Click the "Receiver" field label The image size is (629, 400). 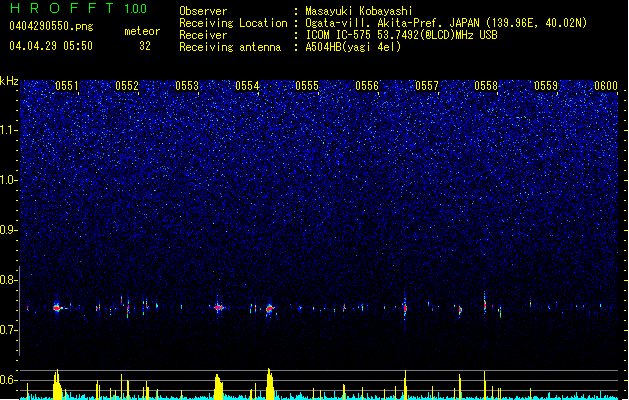203,35
